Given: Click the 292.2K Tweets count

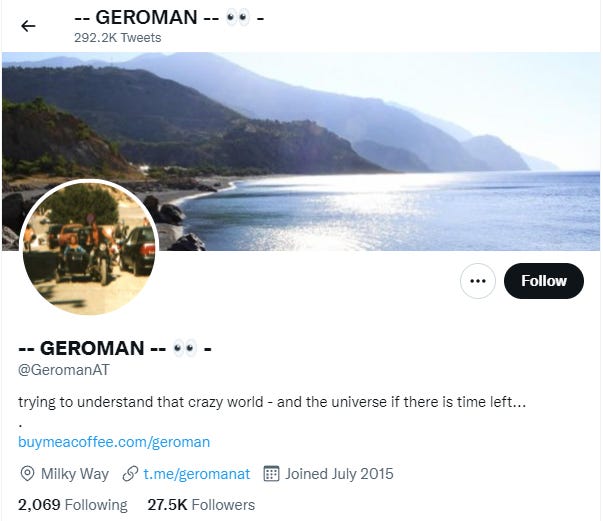Looking at the screenshot, I should coord(118,38).
